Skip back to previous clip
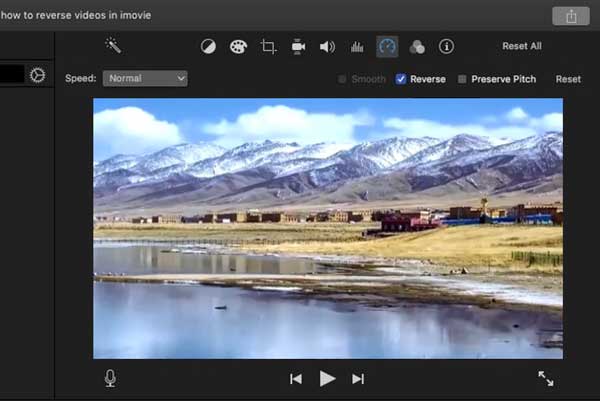This screenshot has height=401, width=600. coord(296,379)
